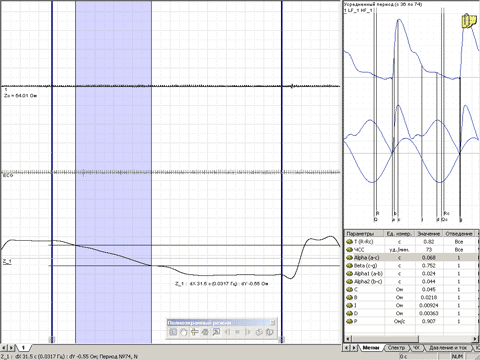Image resolution: width=480 pixels, height=360 pixels.
Task: Select sheet tab 1 below the main chart
Action: click(x=23, y=348)
